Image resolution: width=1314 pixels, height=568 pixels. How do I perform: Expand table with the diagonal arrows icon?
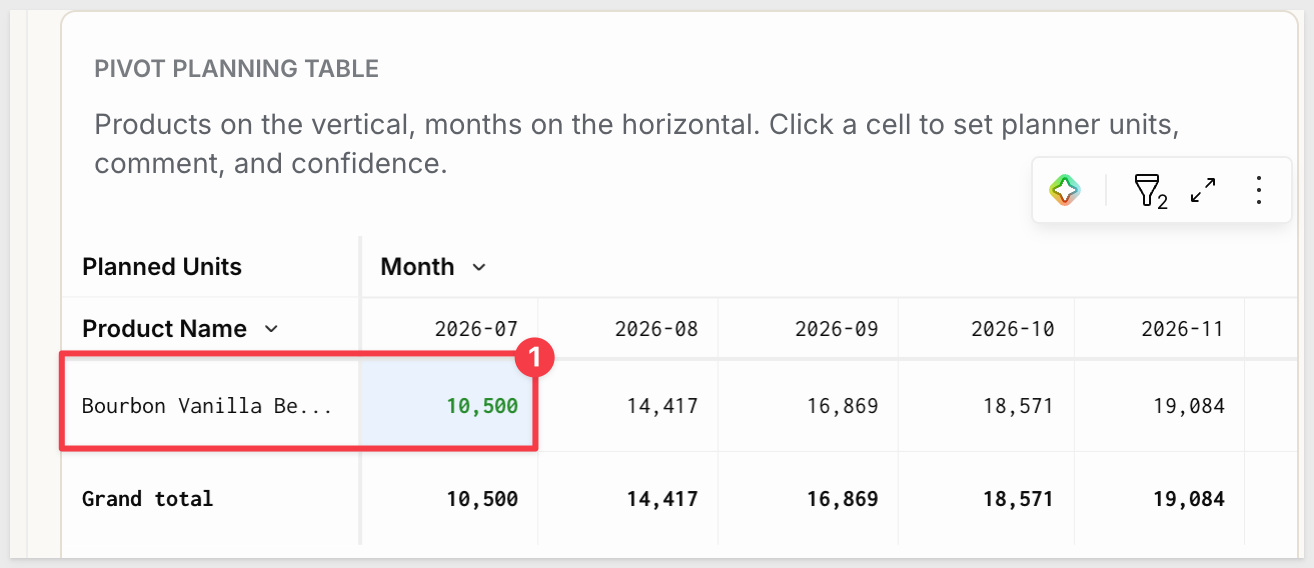(x=1203, y=190)
